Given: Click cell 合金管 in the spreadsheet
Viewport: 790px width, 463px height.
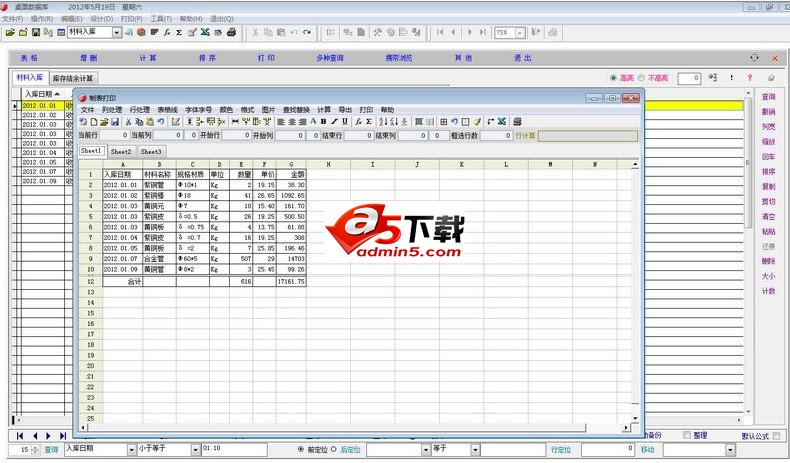Looking at the screenshot, I should coord(159,258).
